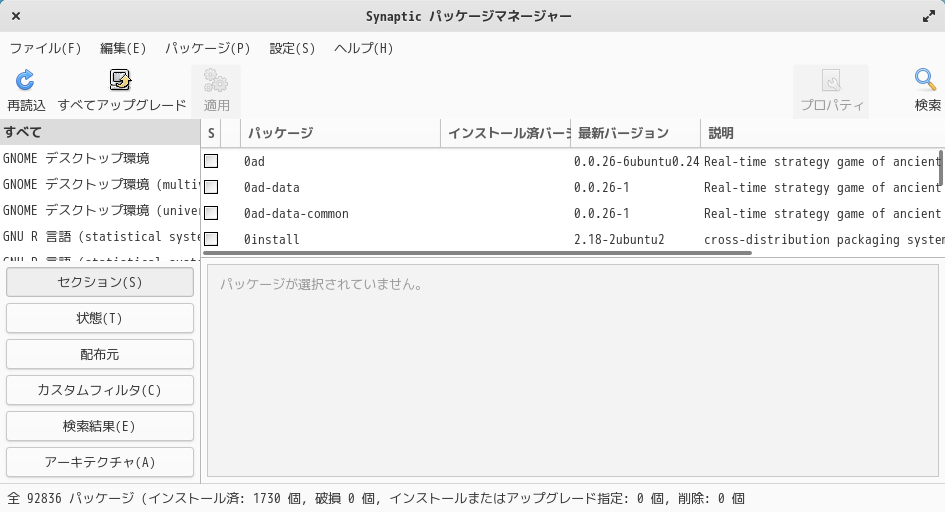Open the ファイル(F) menu
Viewport: 945px width, 512px height.
coord(45,48)
